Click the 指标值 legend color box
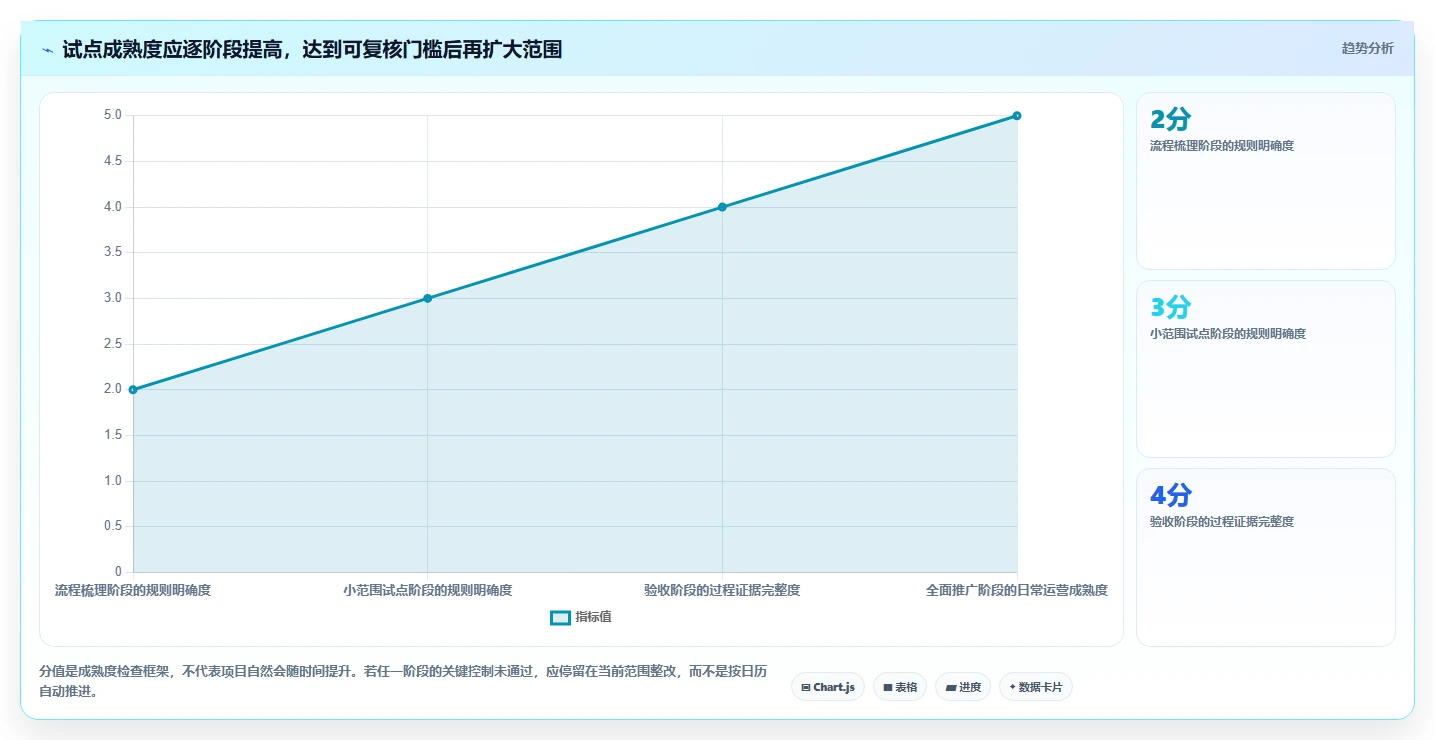 [x=560, y=617]
